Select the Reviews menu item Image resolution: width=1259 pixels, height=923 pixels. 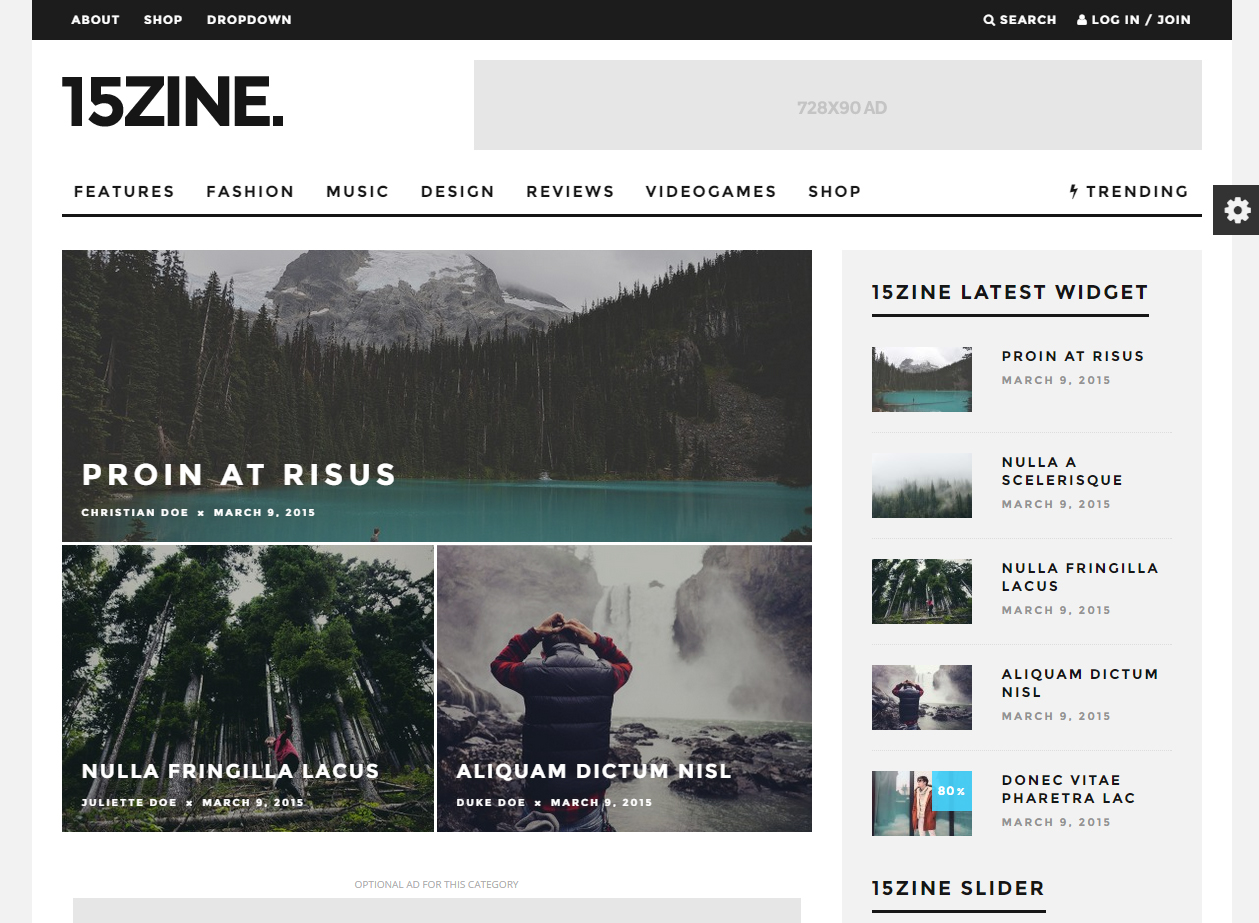[x=570, y=191]
